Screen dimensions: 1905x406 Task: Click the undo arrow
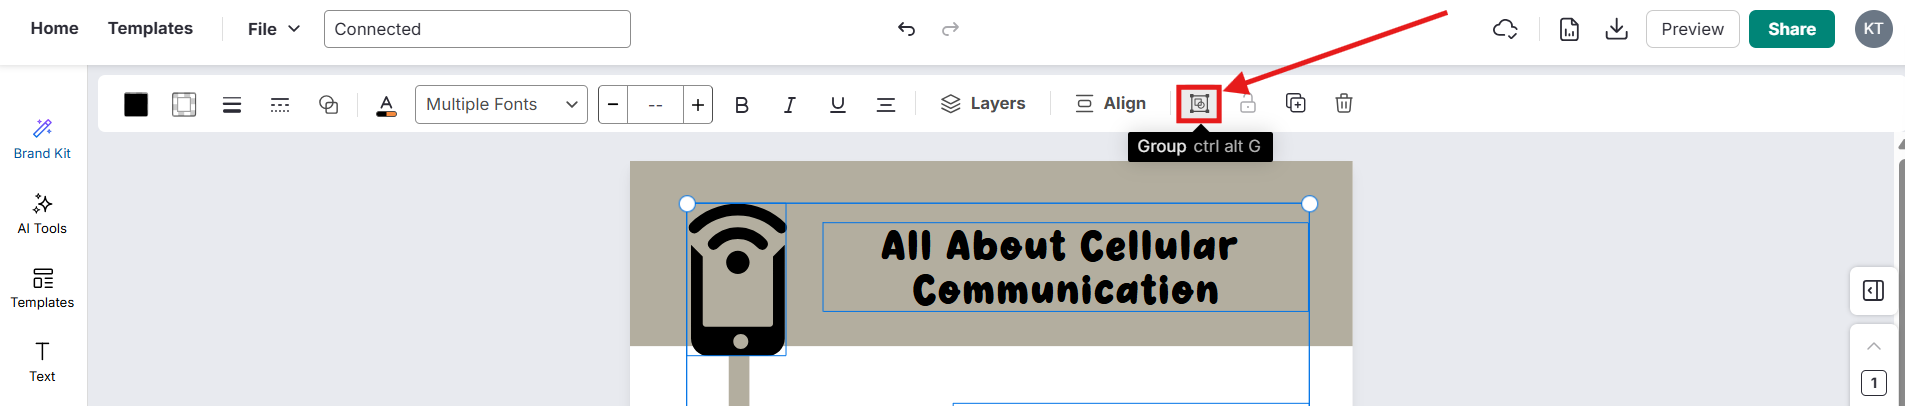pyautogui.click(x=906, y=29)
